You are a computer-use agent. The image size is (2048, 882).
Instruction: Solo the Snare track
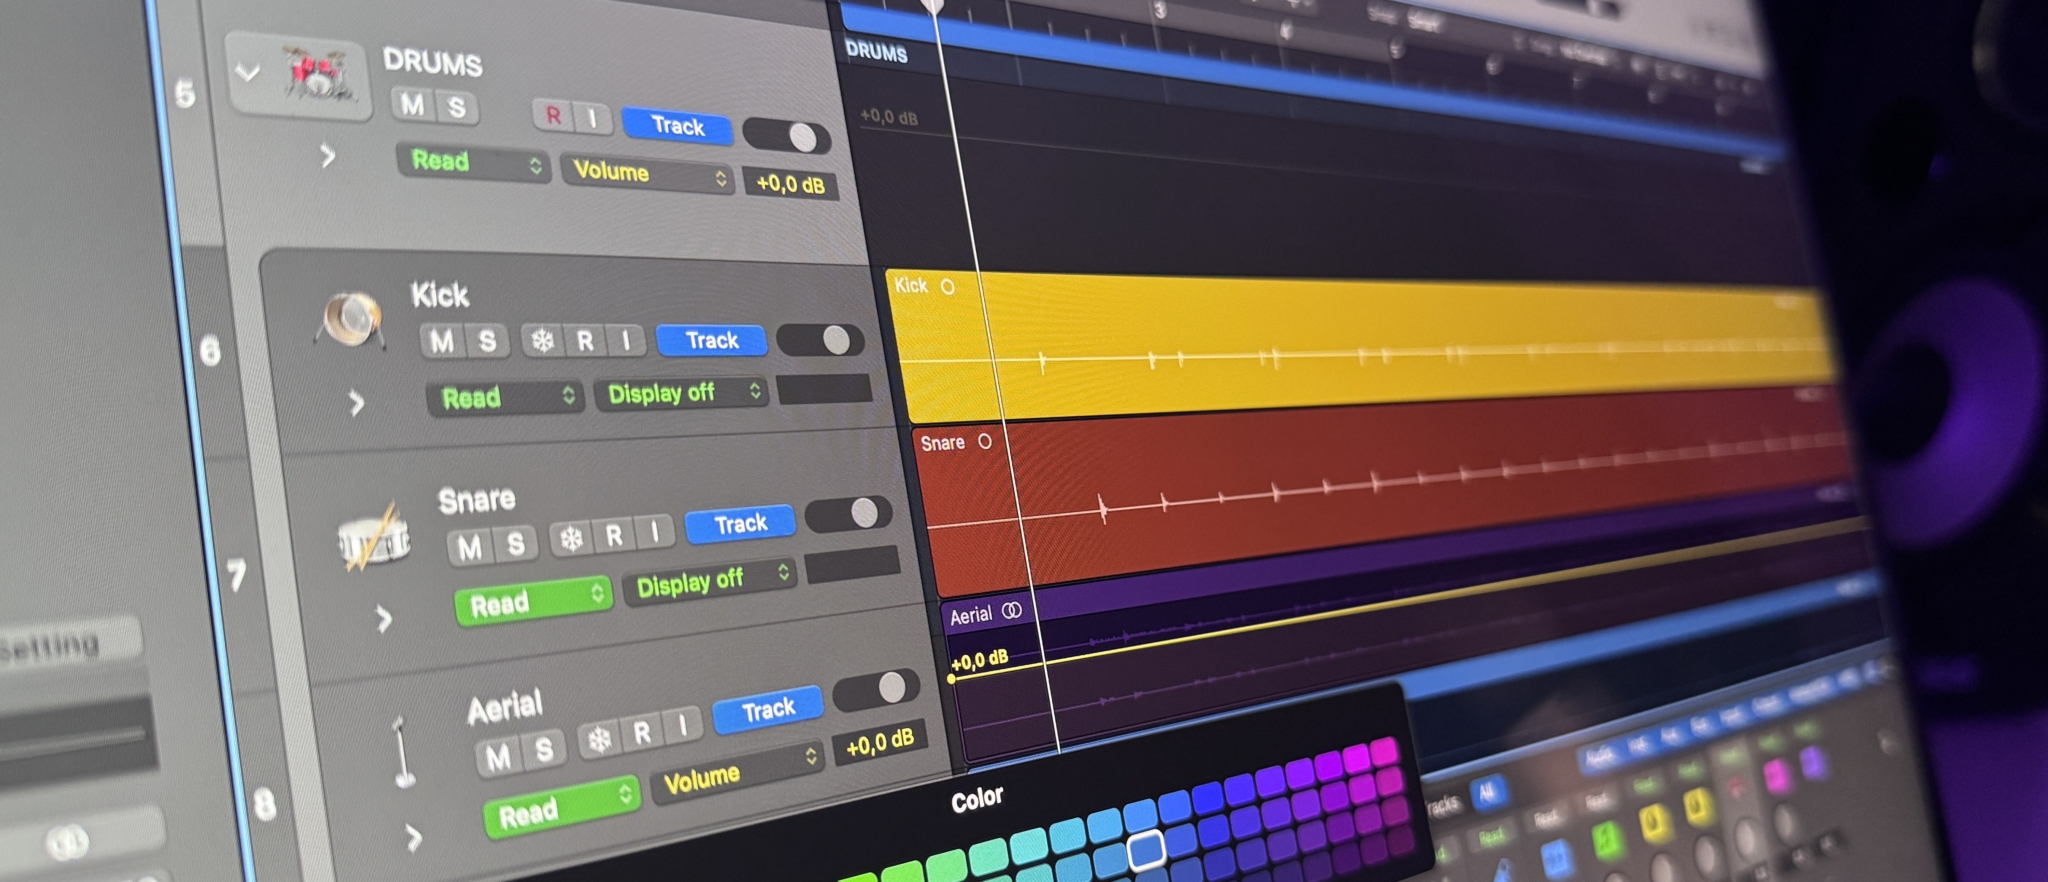pyautogui.click(x=515, y=543)
